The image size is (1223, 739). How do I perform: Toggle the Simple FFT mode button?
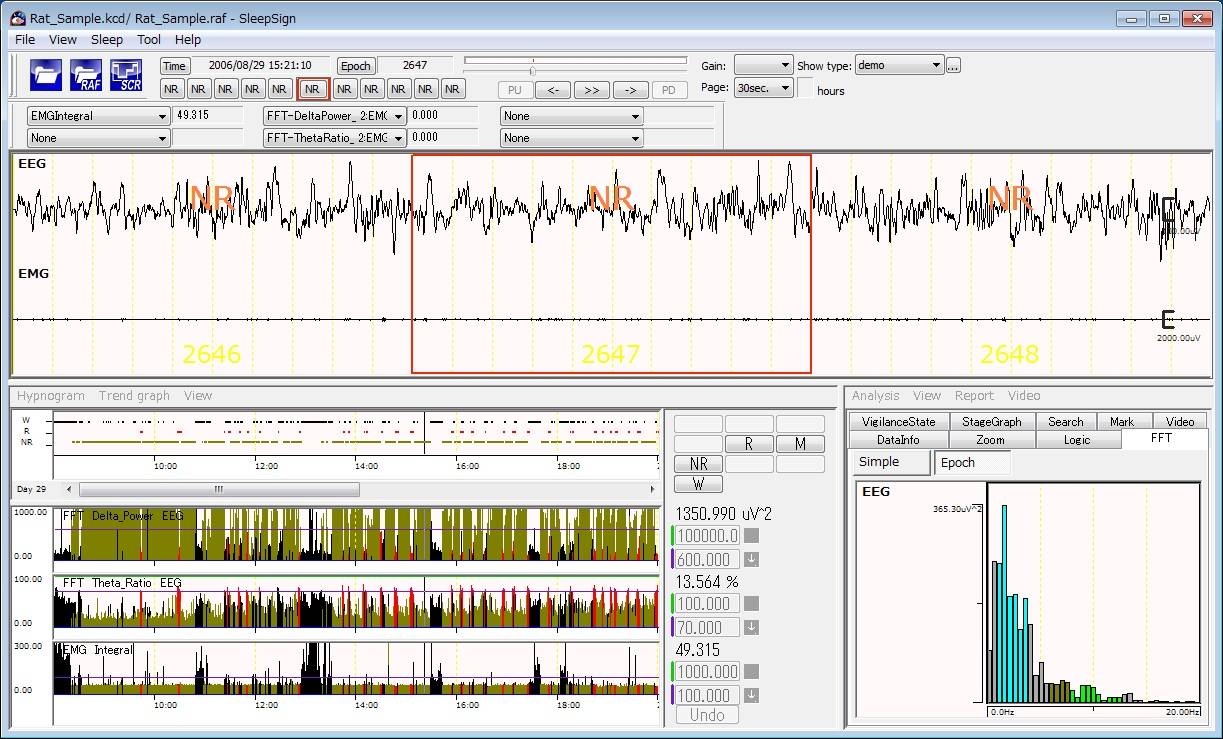coord(889,462)
